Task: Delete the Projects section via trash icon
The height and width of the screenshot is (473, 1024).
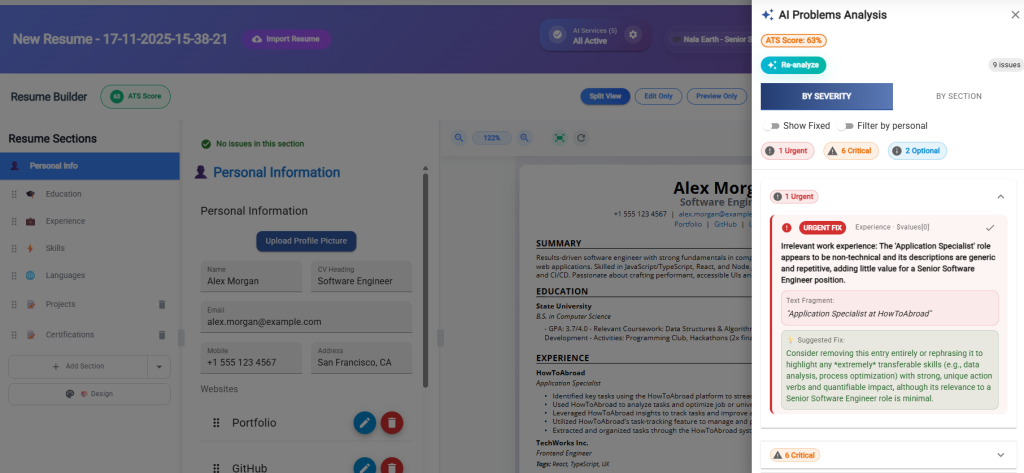Action: (162, 305)
